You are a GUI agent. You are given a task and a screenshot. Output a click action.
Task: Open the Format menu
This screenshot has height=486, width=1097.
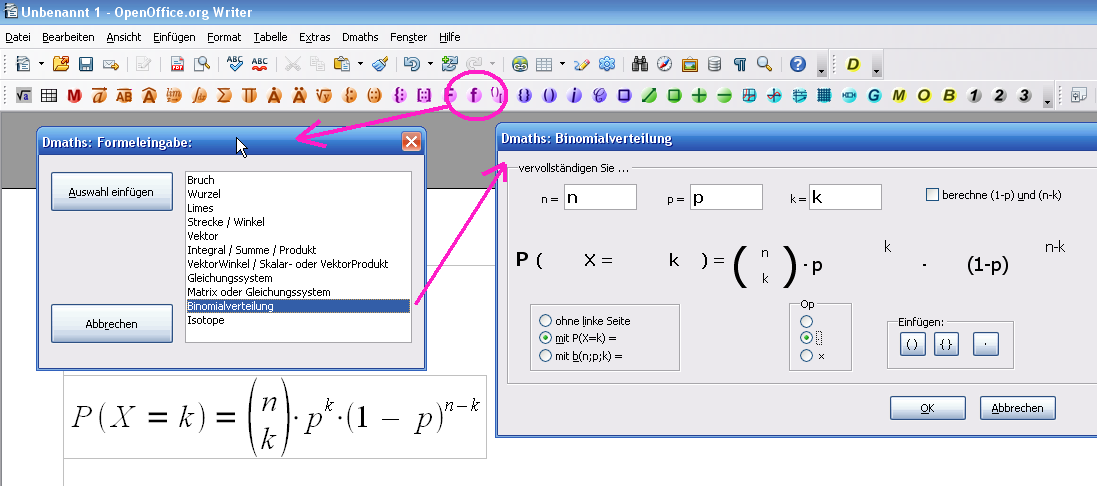[224, 37]
